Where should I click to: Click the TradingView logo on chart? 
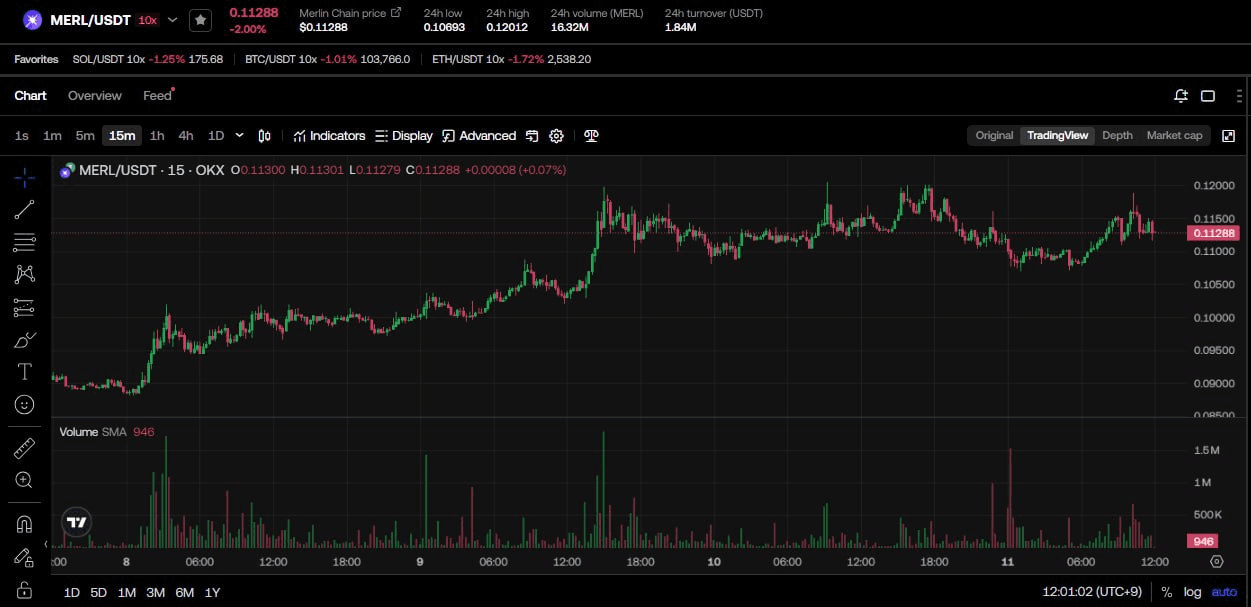tap(77, 522)
